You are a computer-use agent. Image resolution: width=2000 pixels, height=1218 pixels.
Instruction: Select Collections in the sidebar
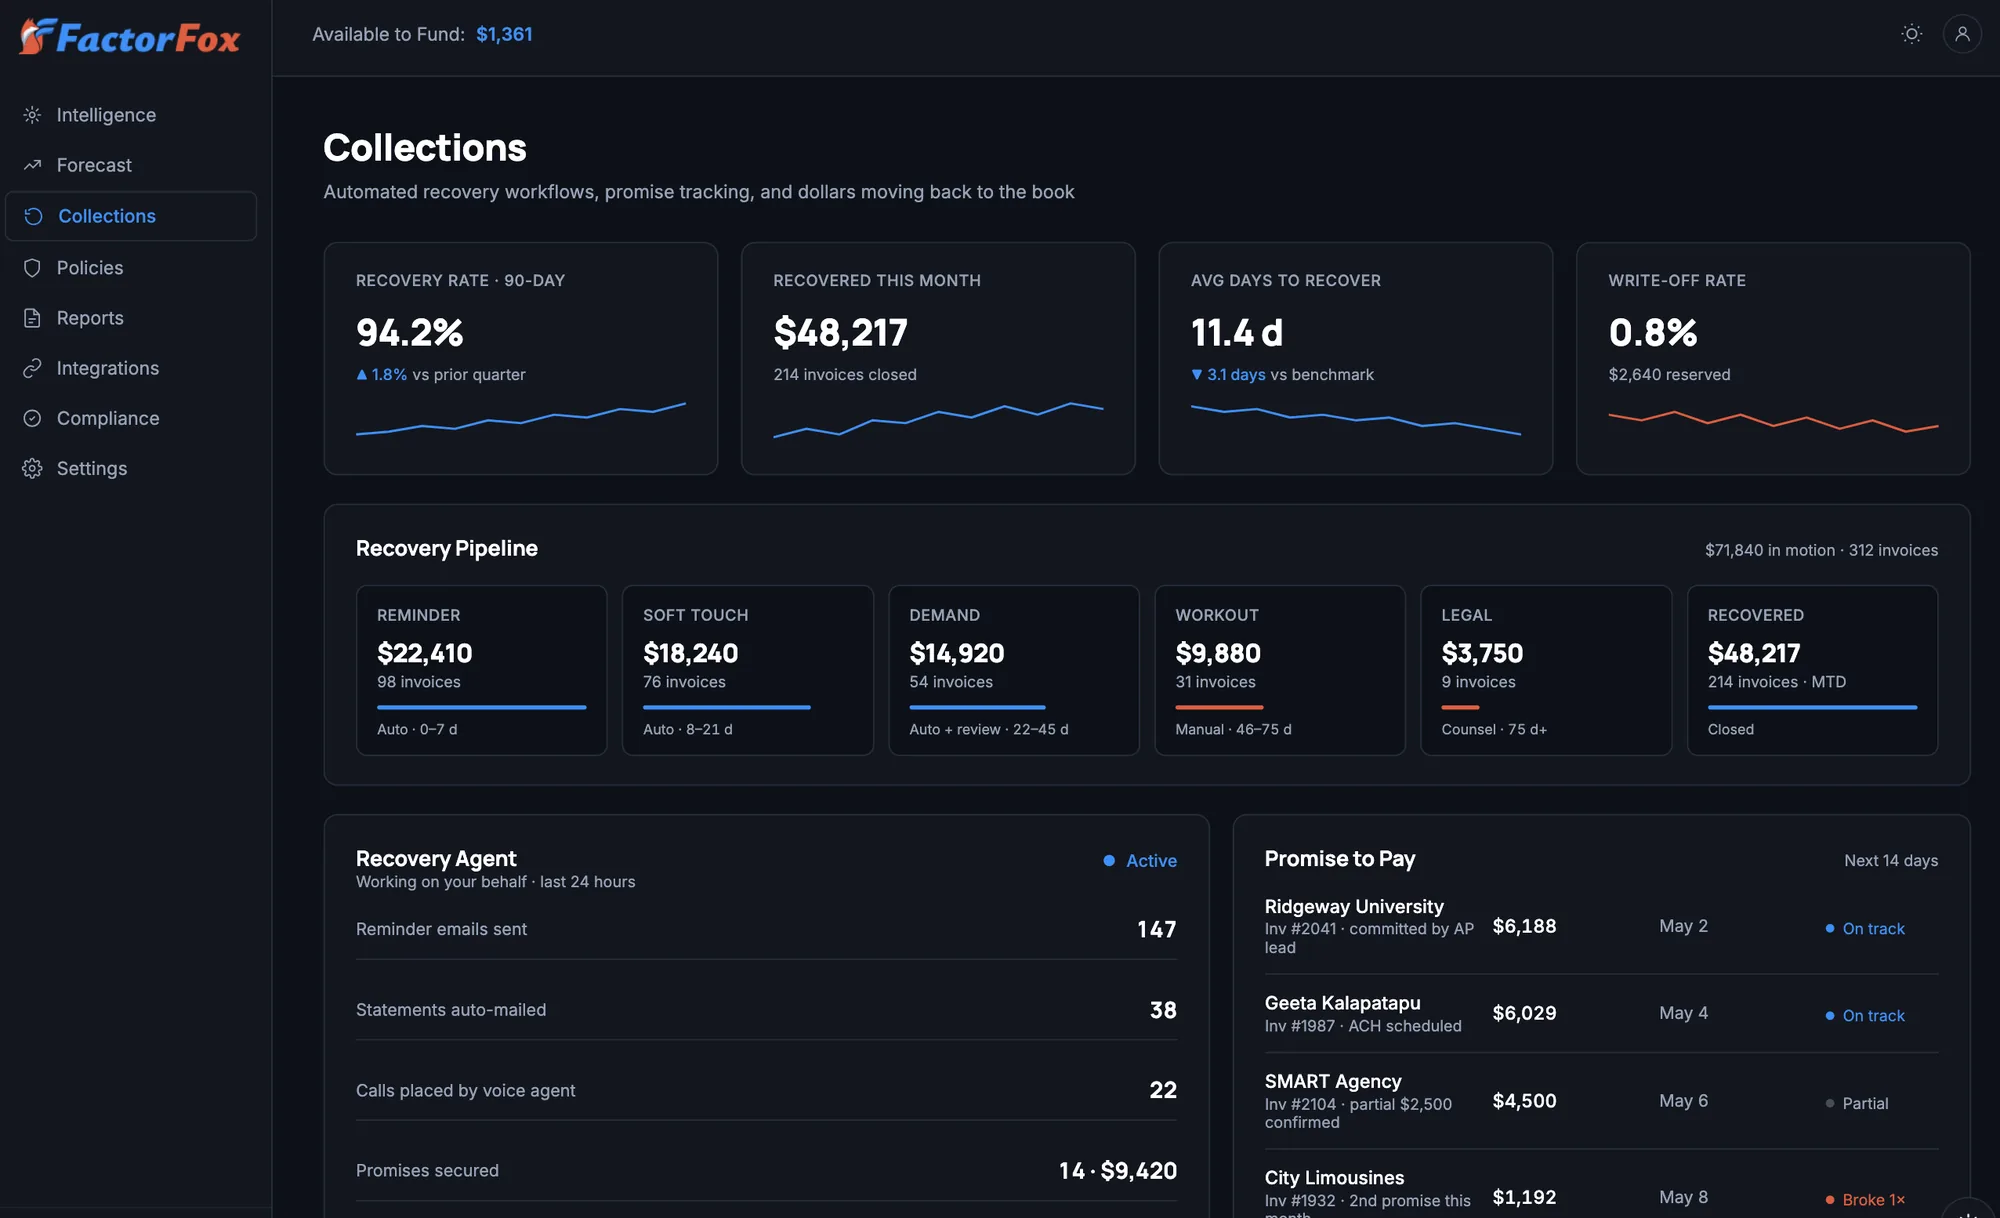[x=131, y=216]
